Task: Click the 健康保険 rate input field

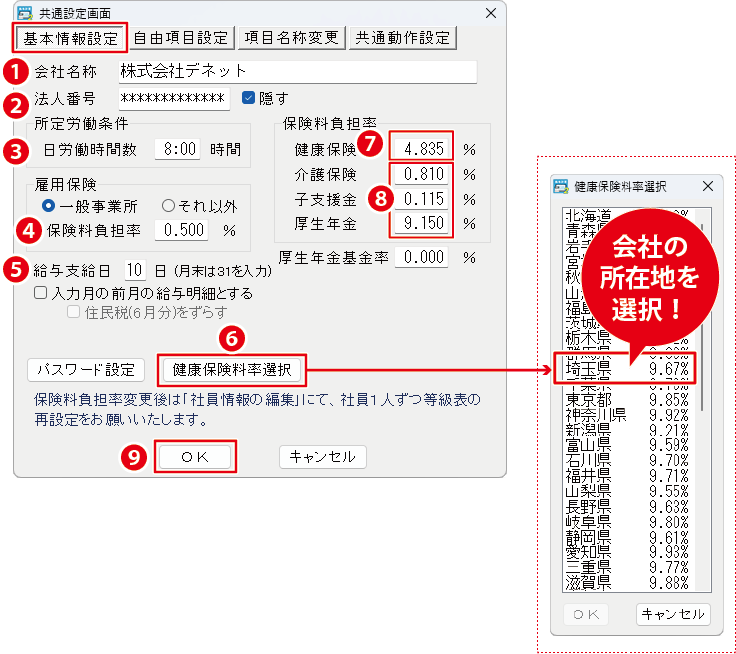Action: (421, 148)
